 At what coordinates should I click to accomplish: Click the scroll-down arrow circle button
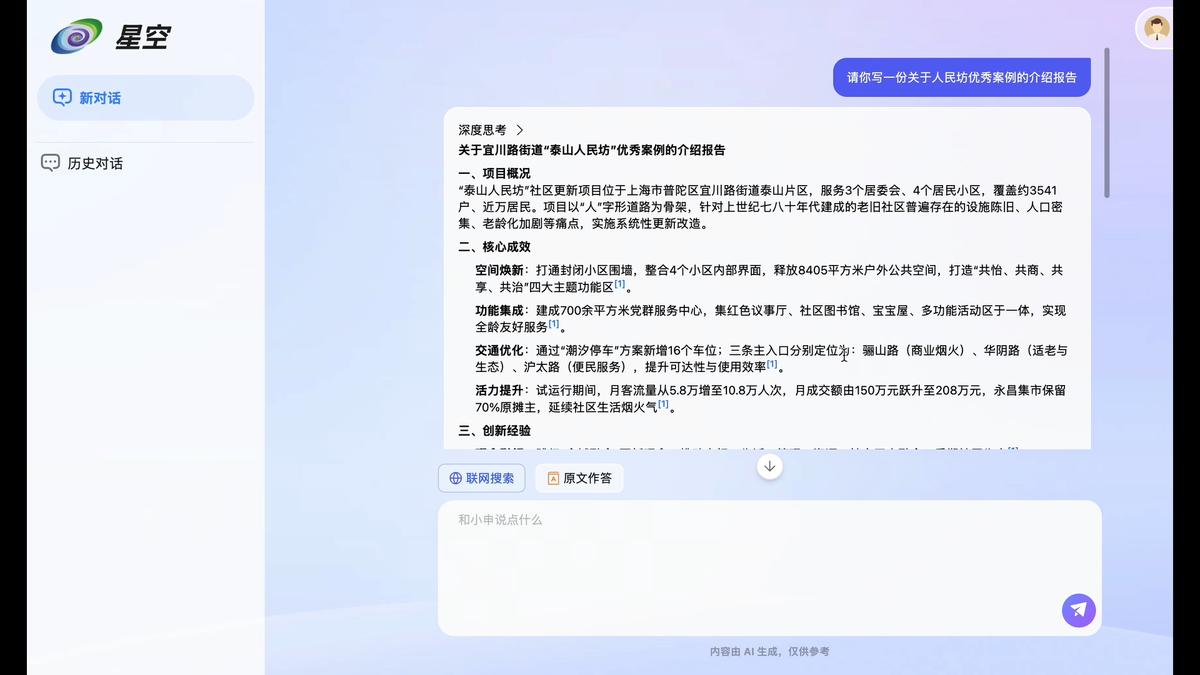[x=769, y=465]
